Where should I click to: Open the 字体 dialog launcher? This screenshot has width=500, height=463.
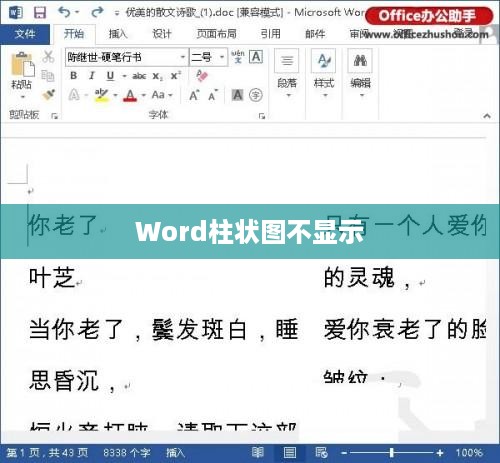click(262, 116)
